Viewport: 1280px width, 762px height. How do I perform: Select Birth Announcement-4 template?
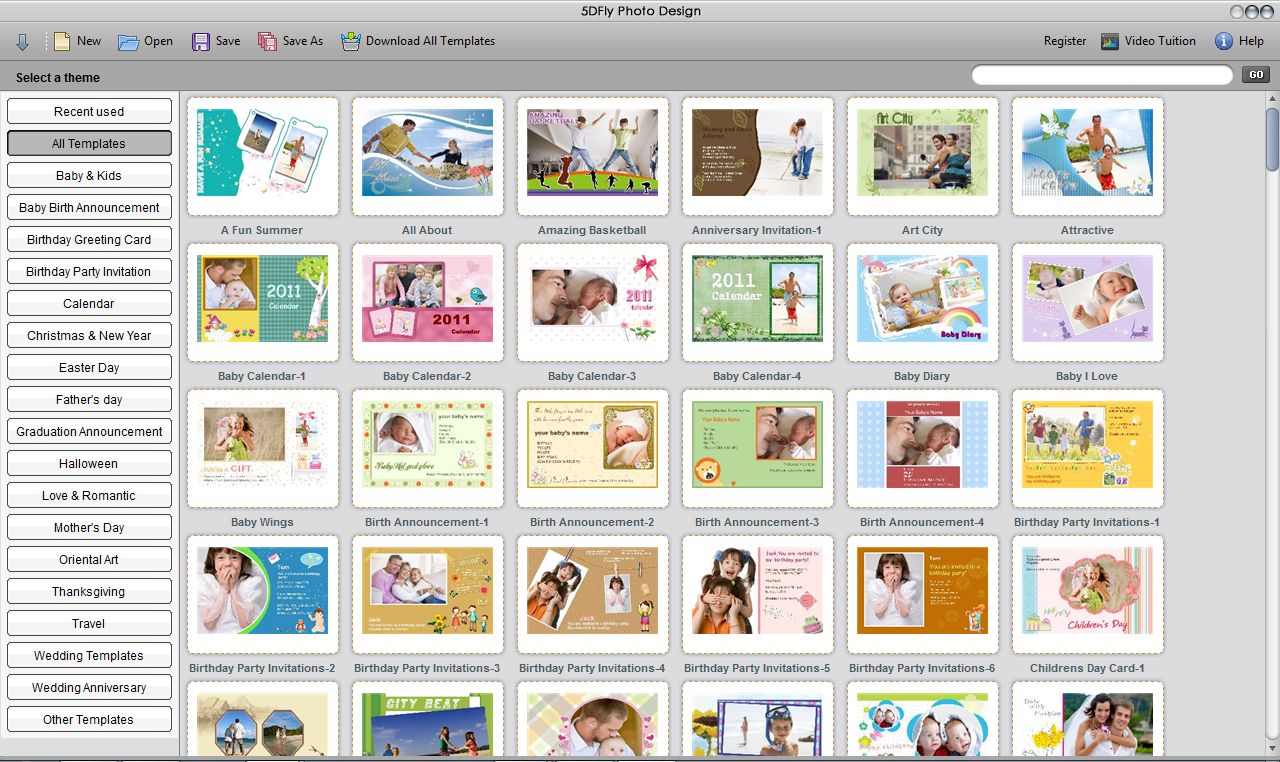(923, 448)
